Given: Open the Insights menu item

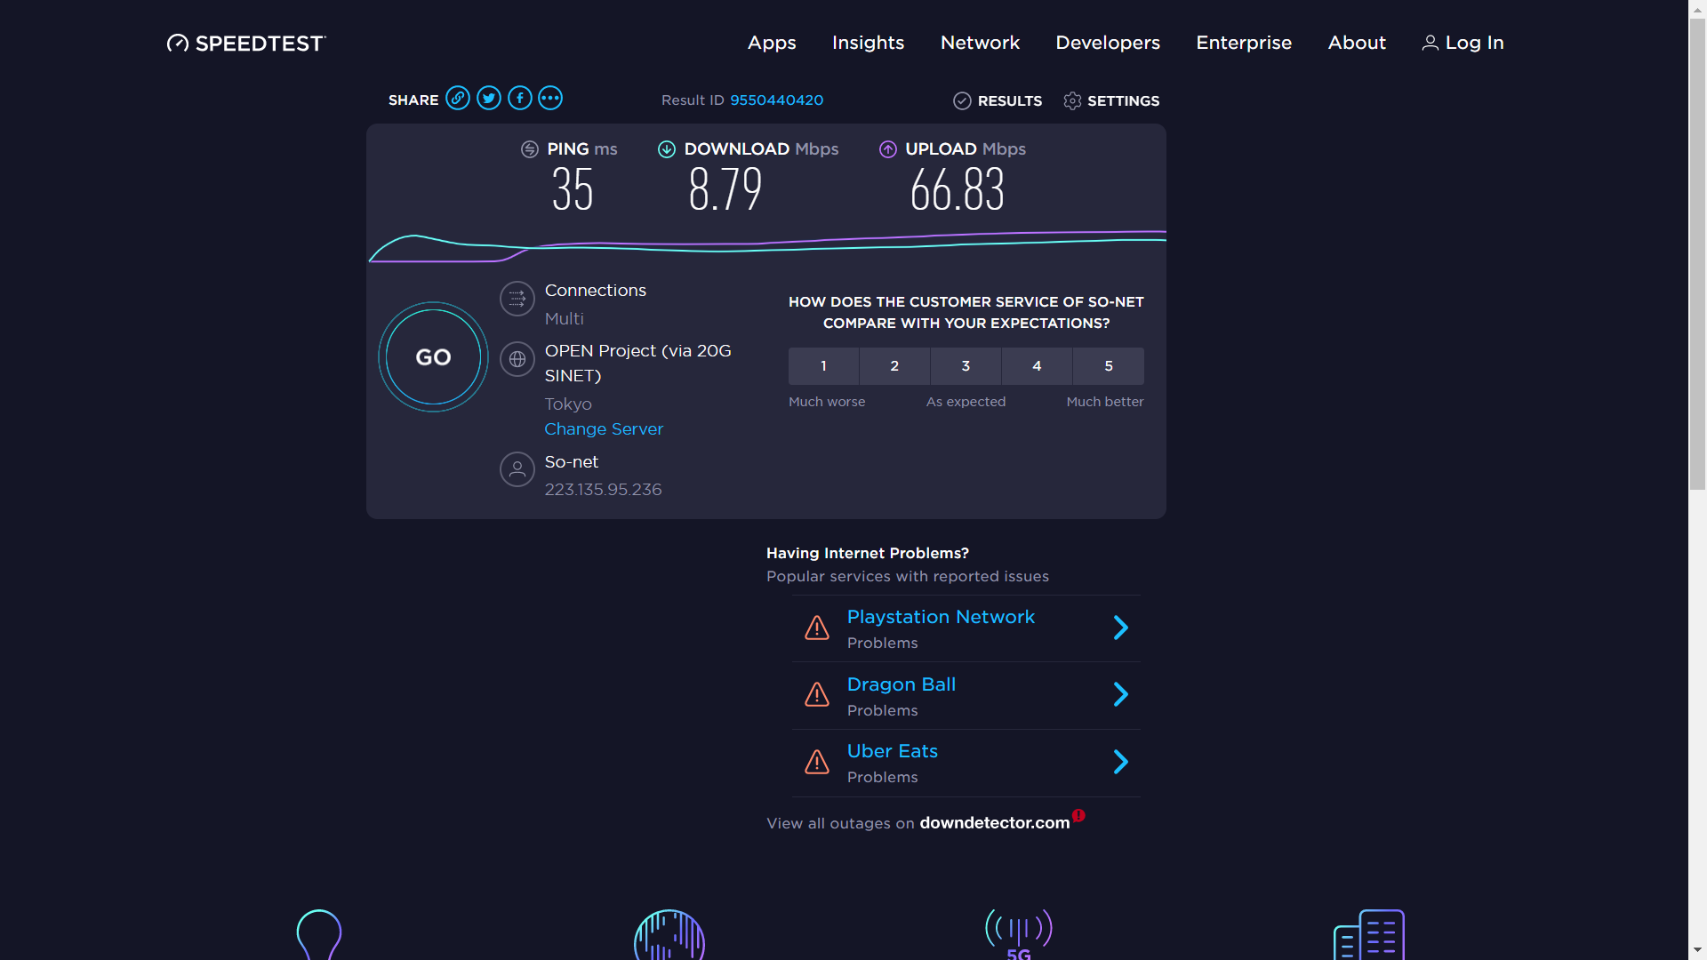Looking at the screenshot, I should (868, 43).
